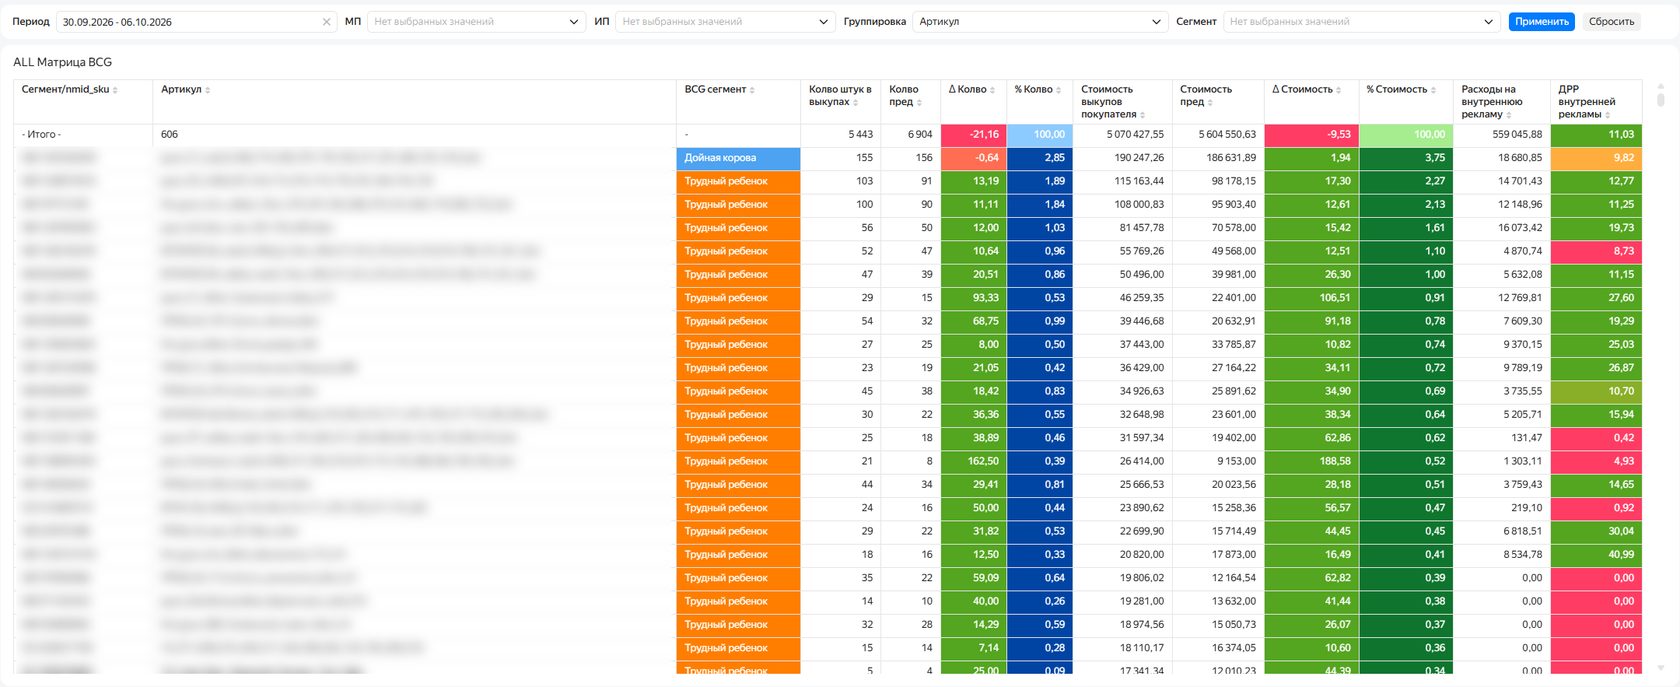Open the ИП filter dropdown
1680x687 pixels.
[725, 22]
